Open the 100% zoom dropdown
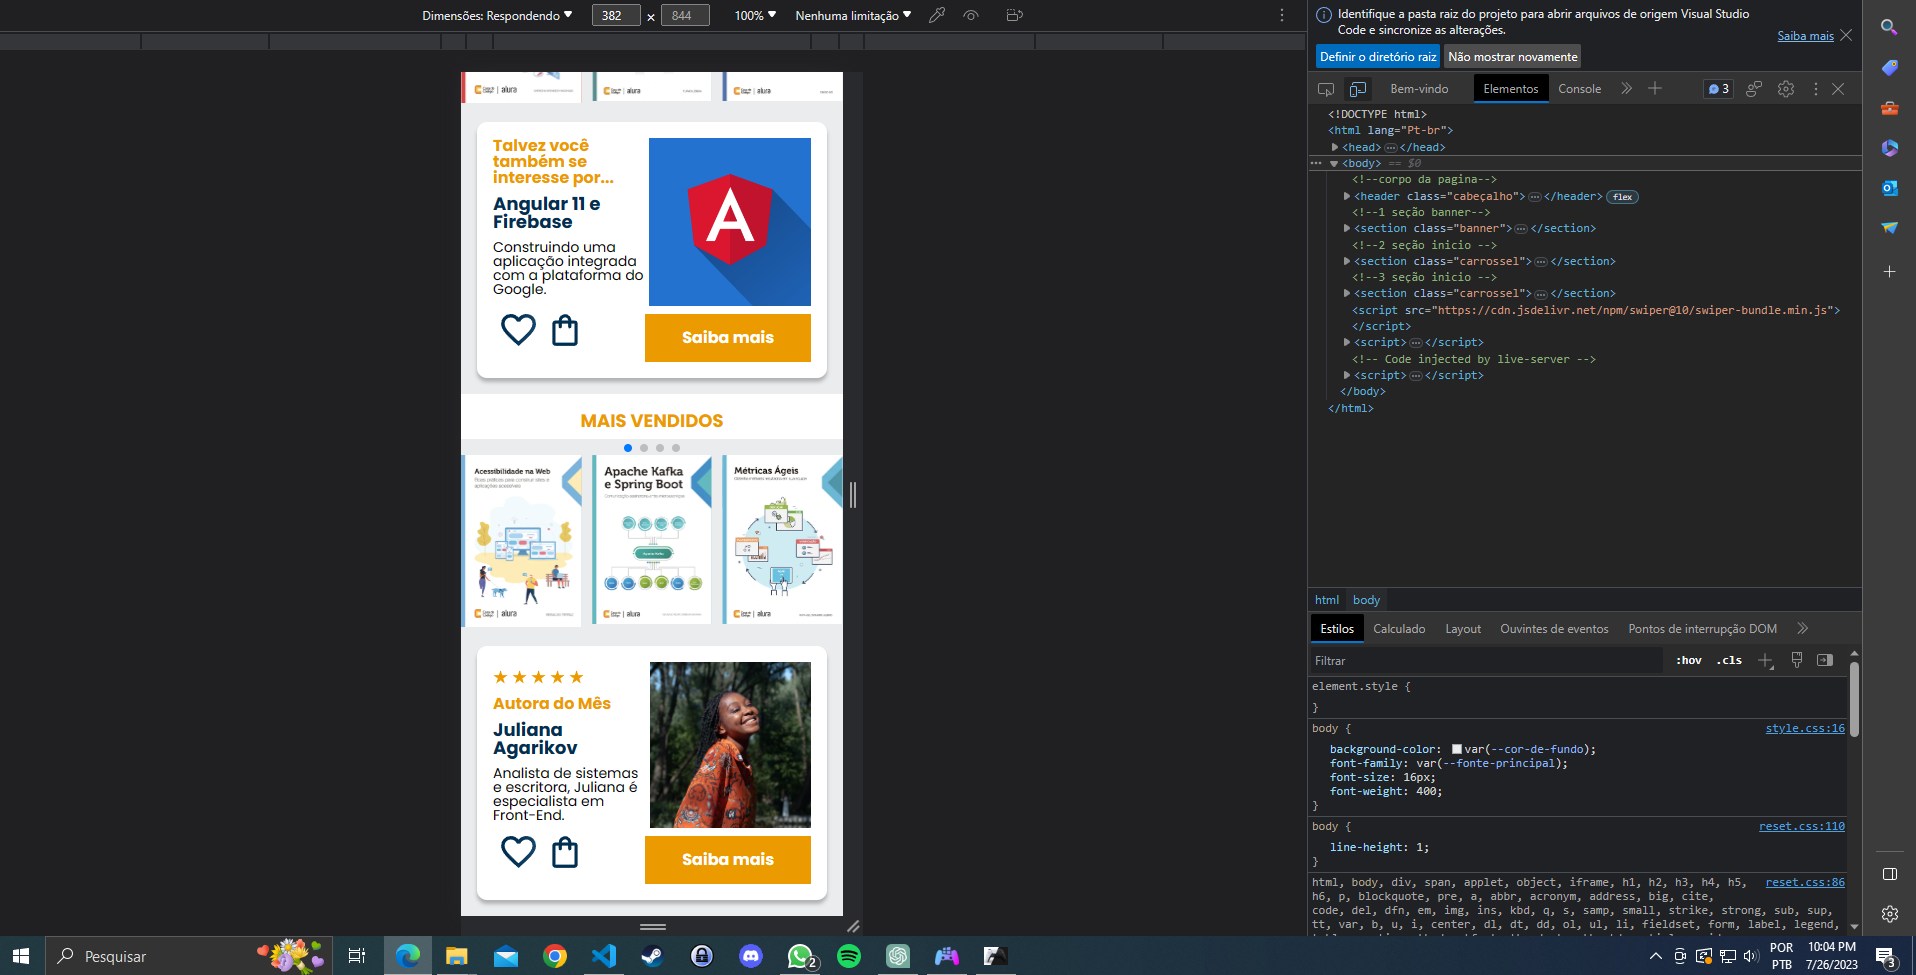This screenshot has height=975, width=1916. click(755, 15)
